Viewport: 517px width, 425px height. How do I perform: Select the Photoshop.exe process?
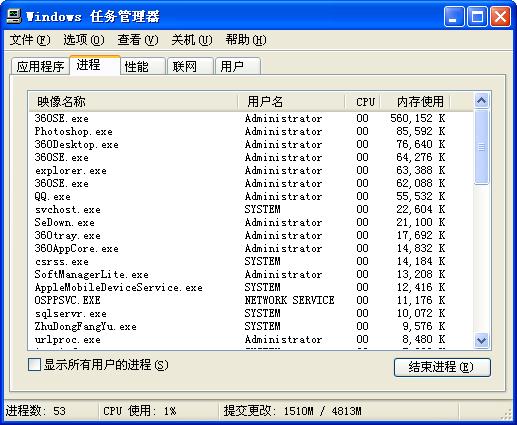point(251,131)
